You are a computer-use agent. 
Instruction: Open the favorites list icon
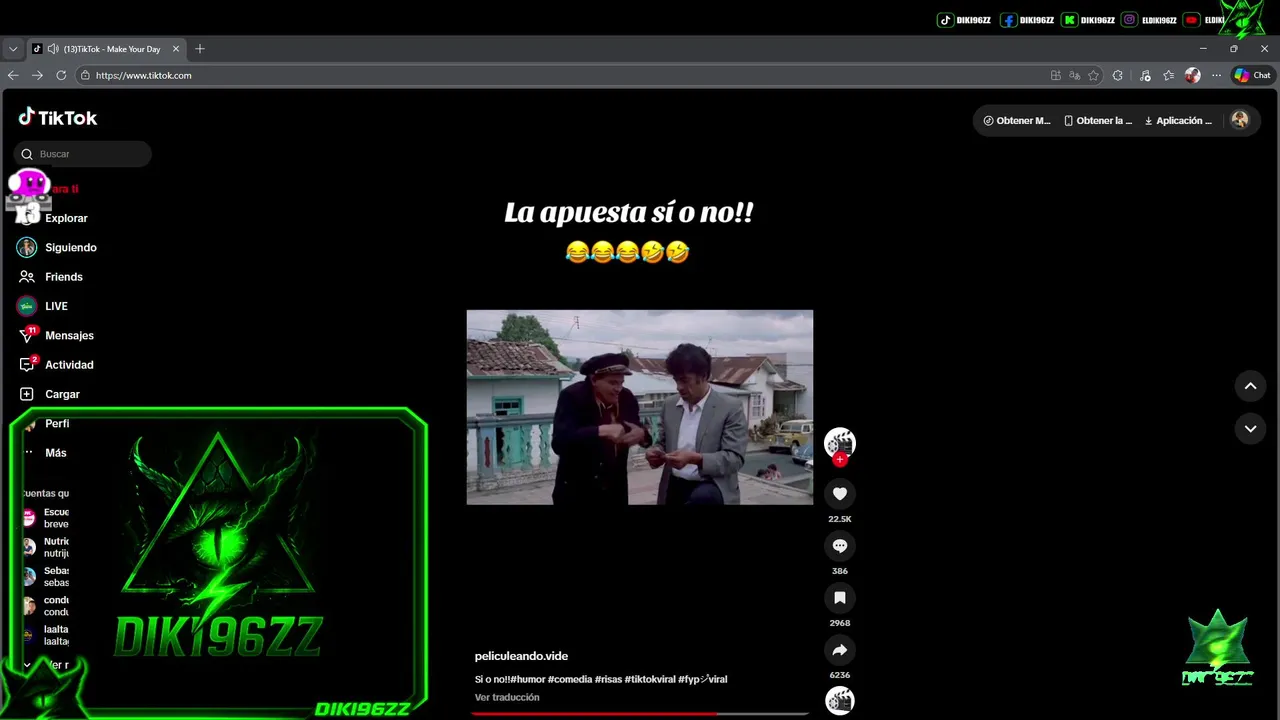pyautogui.click(x=1169, y=75)
